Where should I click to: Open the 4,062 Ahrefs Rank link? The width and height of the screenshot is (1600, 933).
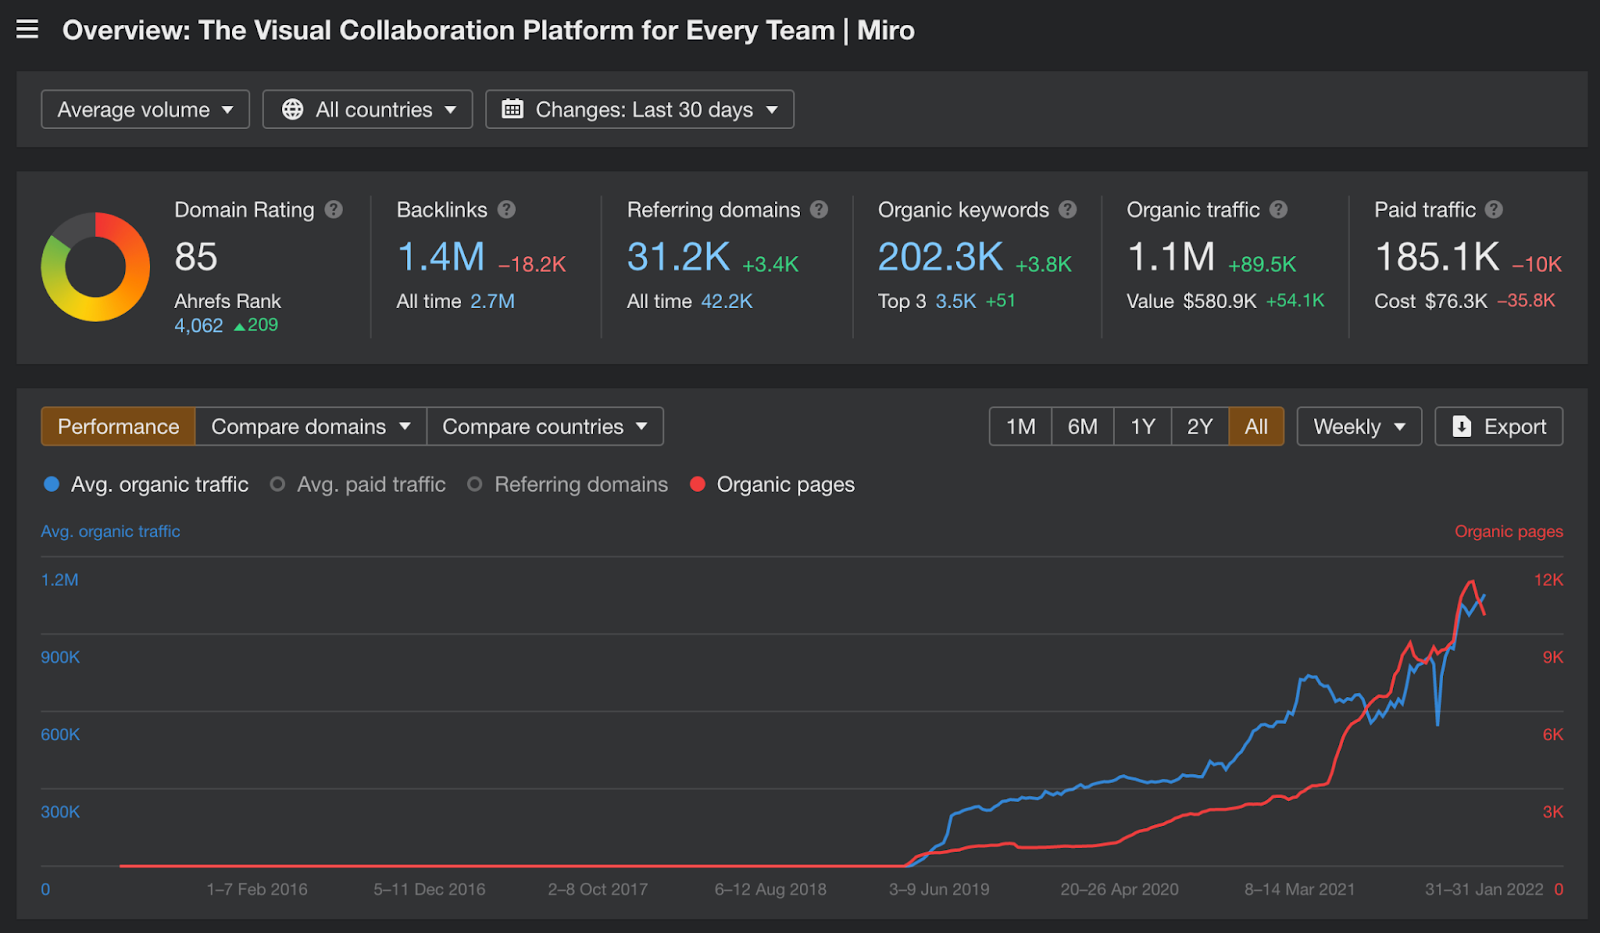(199, 325)
